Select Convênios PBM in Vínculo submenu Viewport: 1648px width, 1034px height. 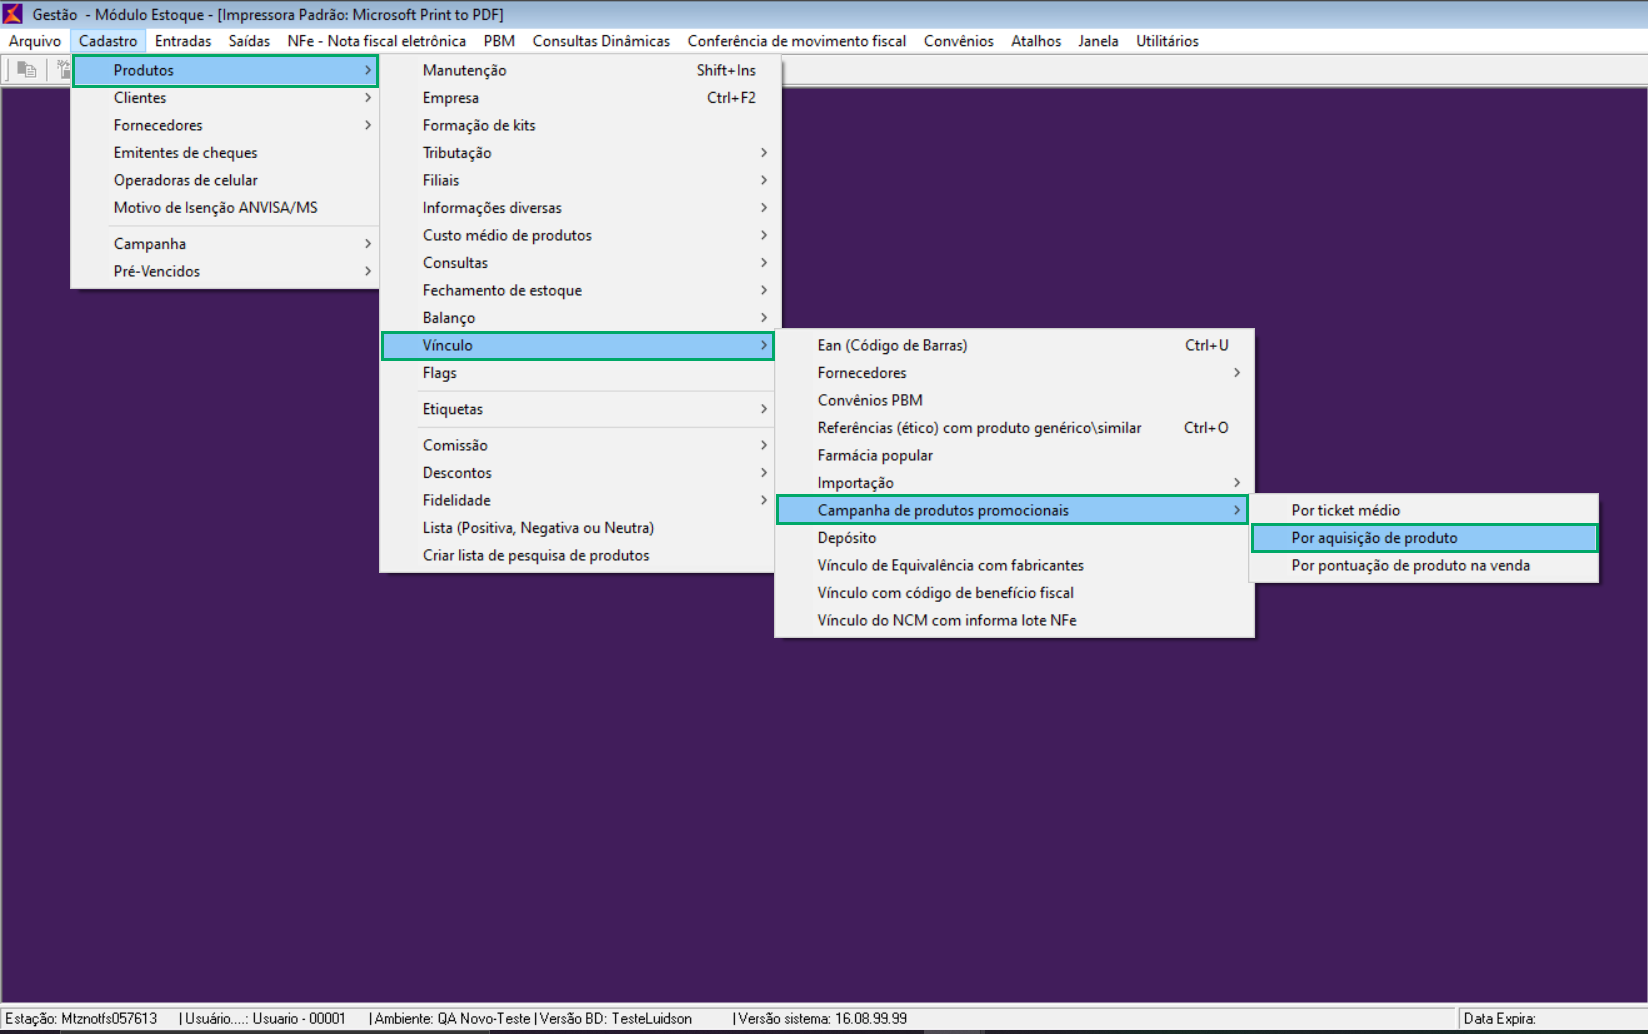[x=1013, y=400]
